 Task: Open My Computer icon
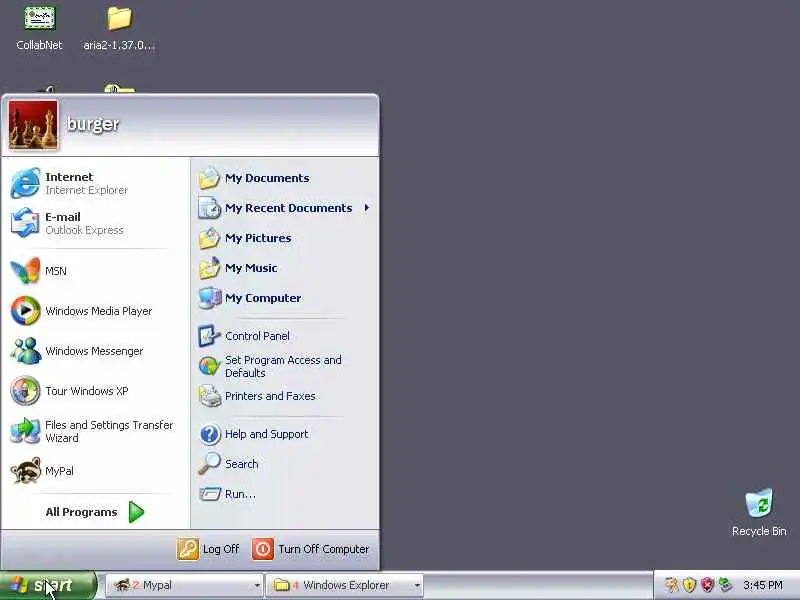click(209, 298)
